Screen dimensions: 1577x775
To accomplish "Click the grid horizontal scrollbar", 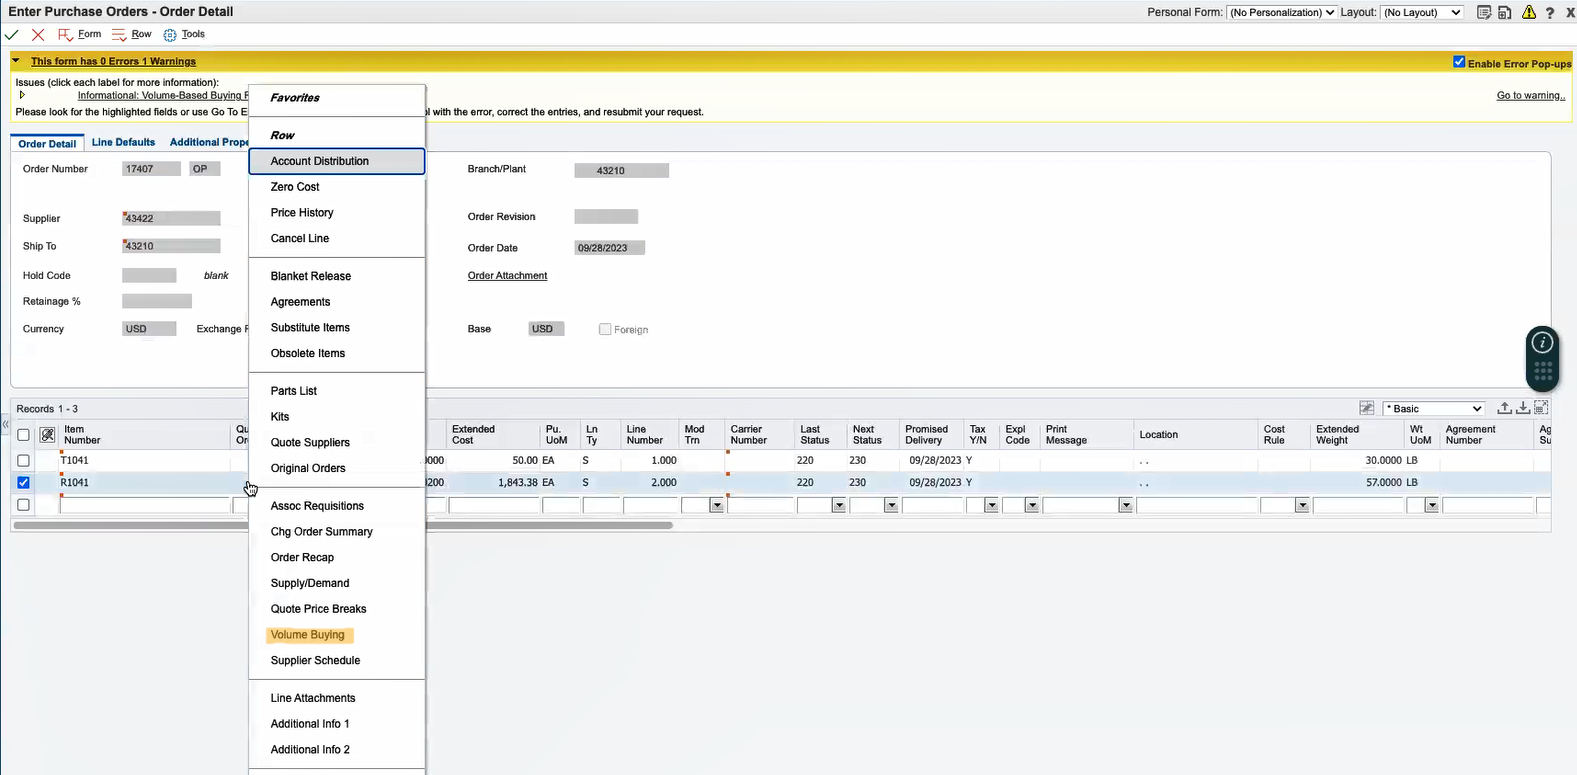I will pyautogui.click(x=343, y=525).
